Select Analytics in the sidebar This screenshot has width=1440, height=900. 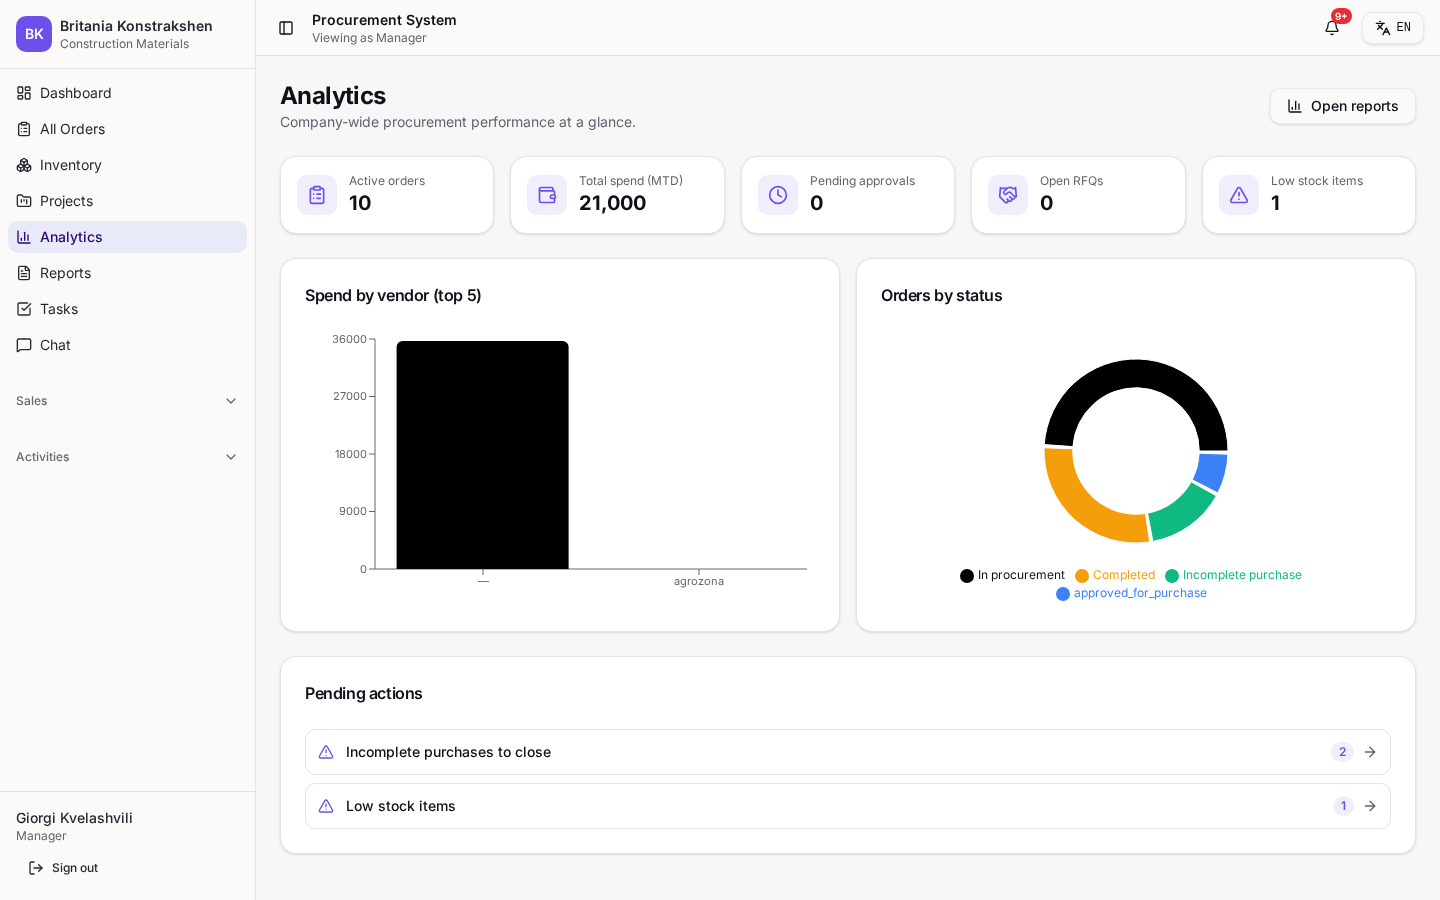coord(128,237)
